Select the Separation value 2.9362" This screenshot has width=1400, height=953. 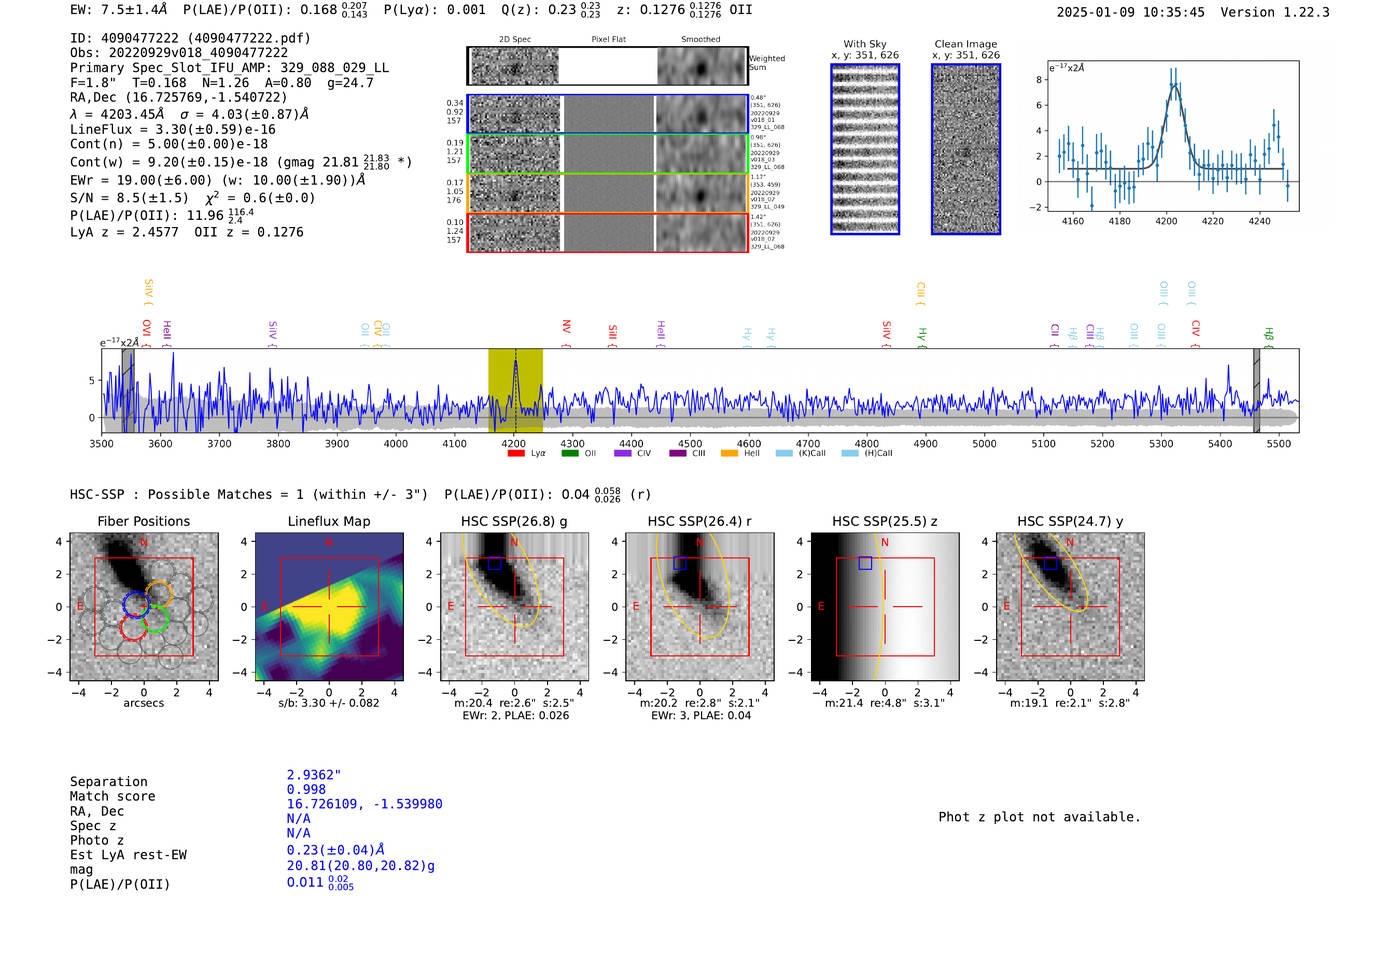point(314,775)
